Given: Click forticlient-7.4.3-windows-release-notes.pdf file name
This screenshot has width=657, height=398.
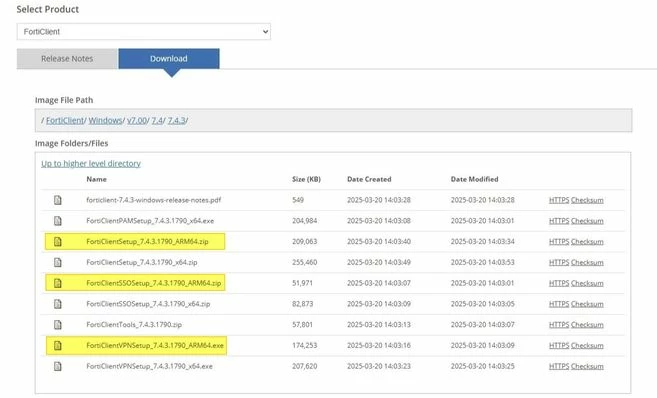Looking at the screenshot, I should (x=154, y=200).
